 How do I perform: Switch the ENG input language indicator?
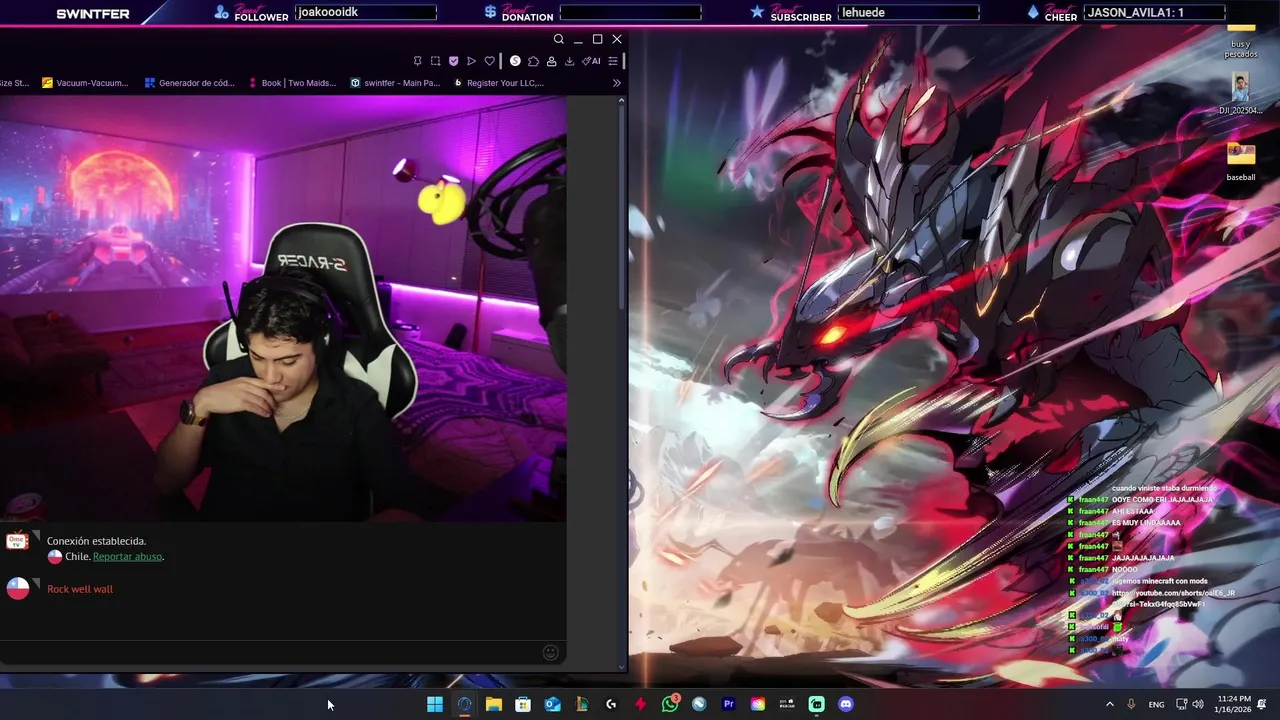1156,704
